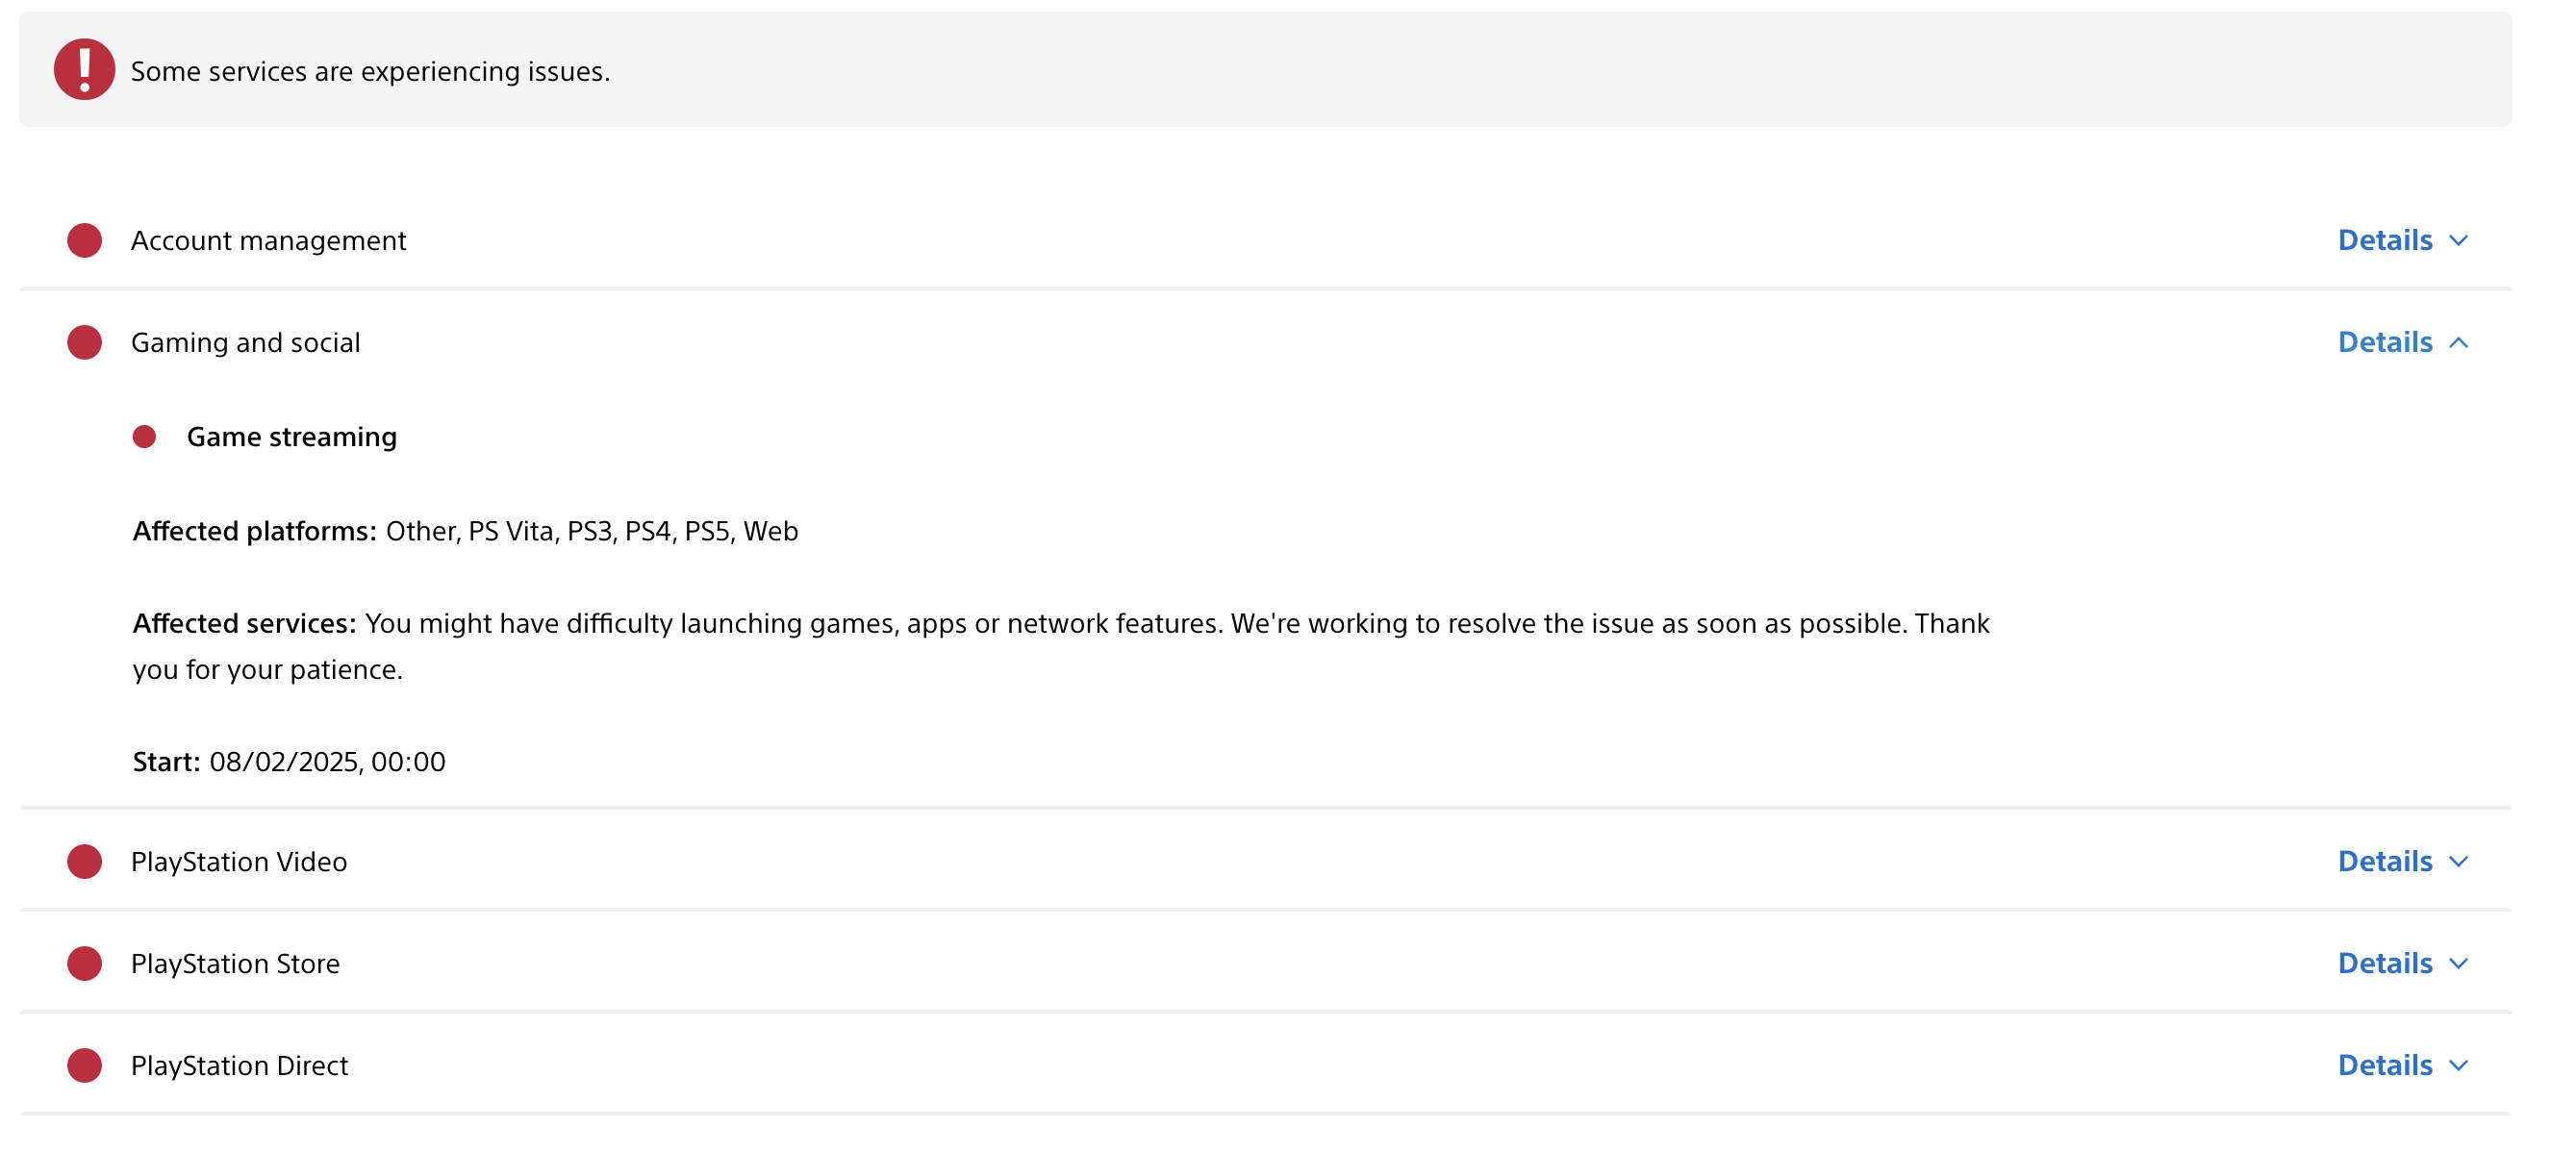Click the red status icon for PlayStation Video

88,860
